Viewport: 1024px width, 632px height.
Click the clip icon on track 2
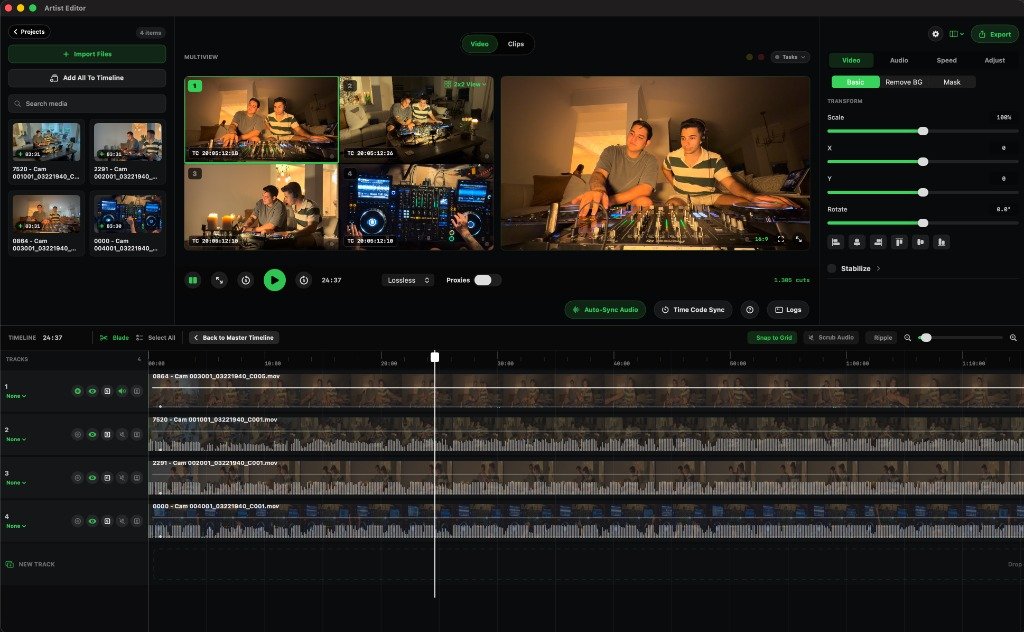[x=107, y=434]
